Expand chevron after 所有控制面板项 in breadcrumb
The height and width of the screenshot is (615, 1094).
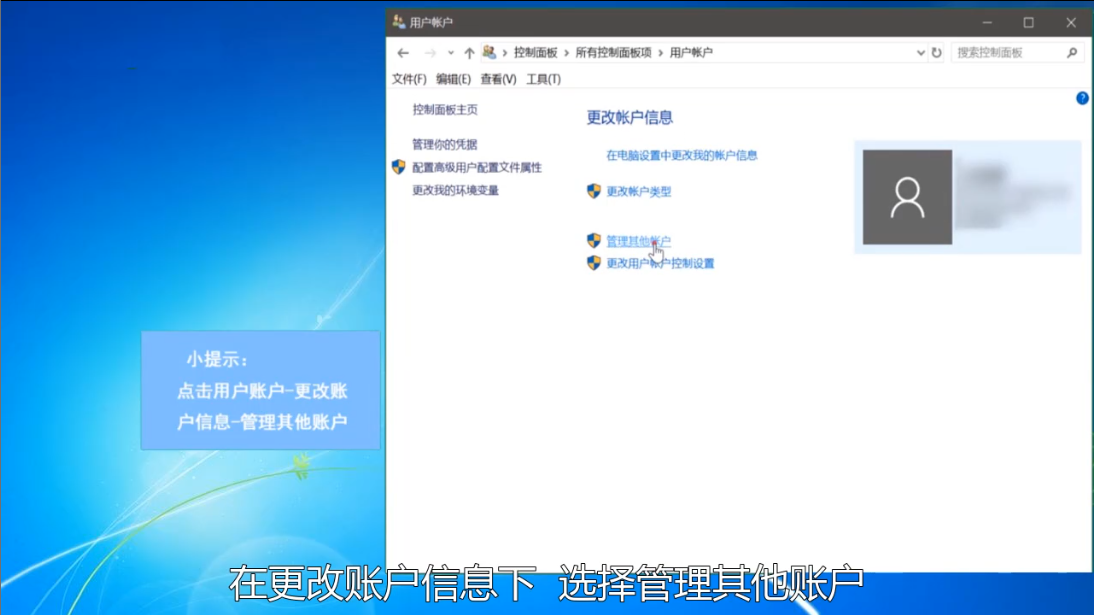[x=660, y=53]
